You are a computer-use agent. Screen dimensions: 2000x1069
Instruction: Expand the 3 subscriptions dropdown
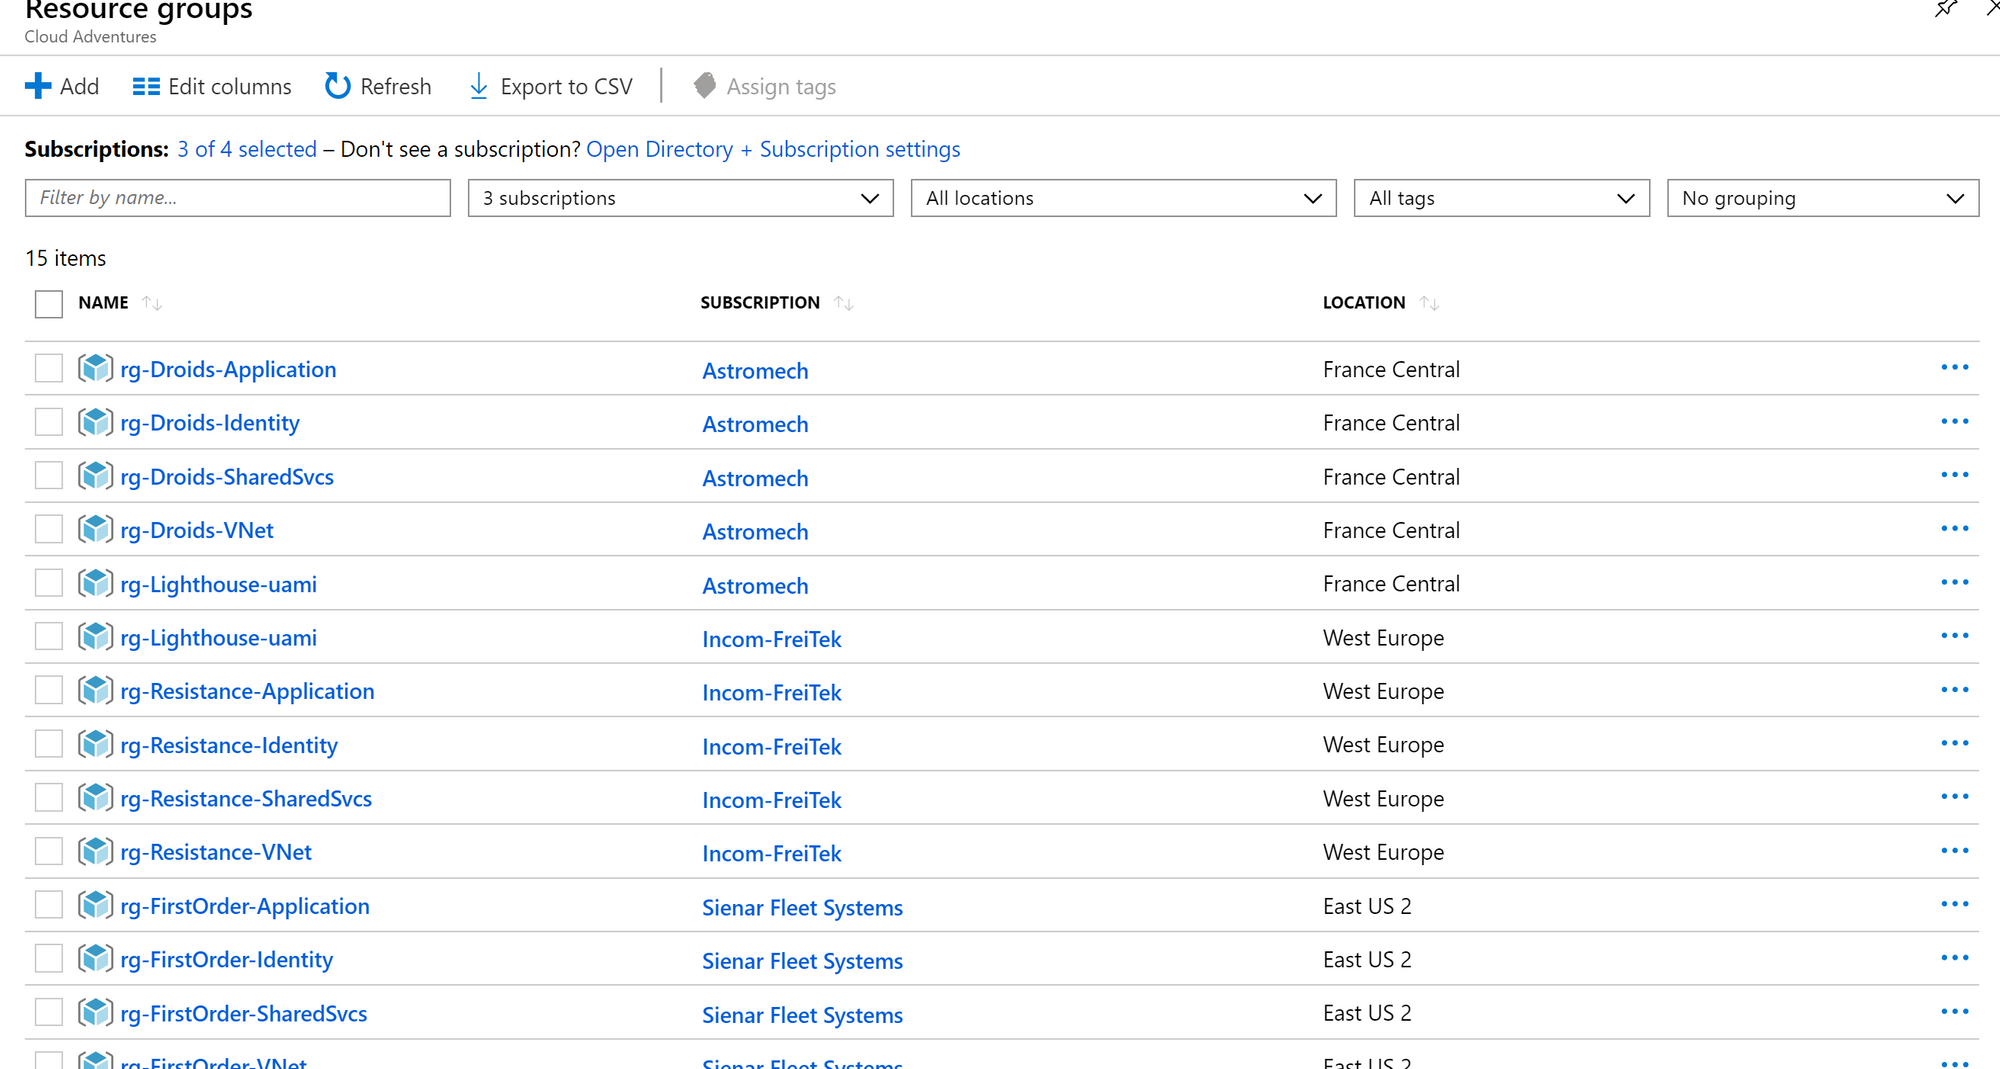[680, 198]
